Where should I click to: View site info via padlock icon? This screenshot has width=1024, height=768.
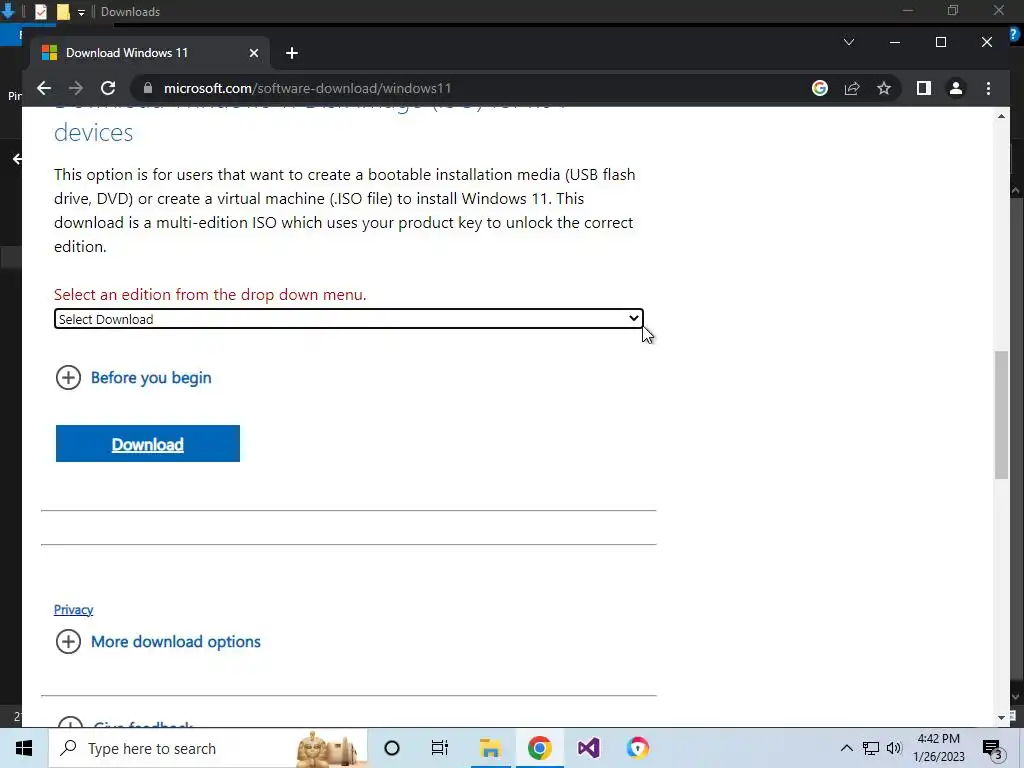(148, 88)
